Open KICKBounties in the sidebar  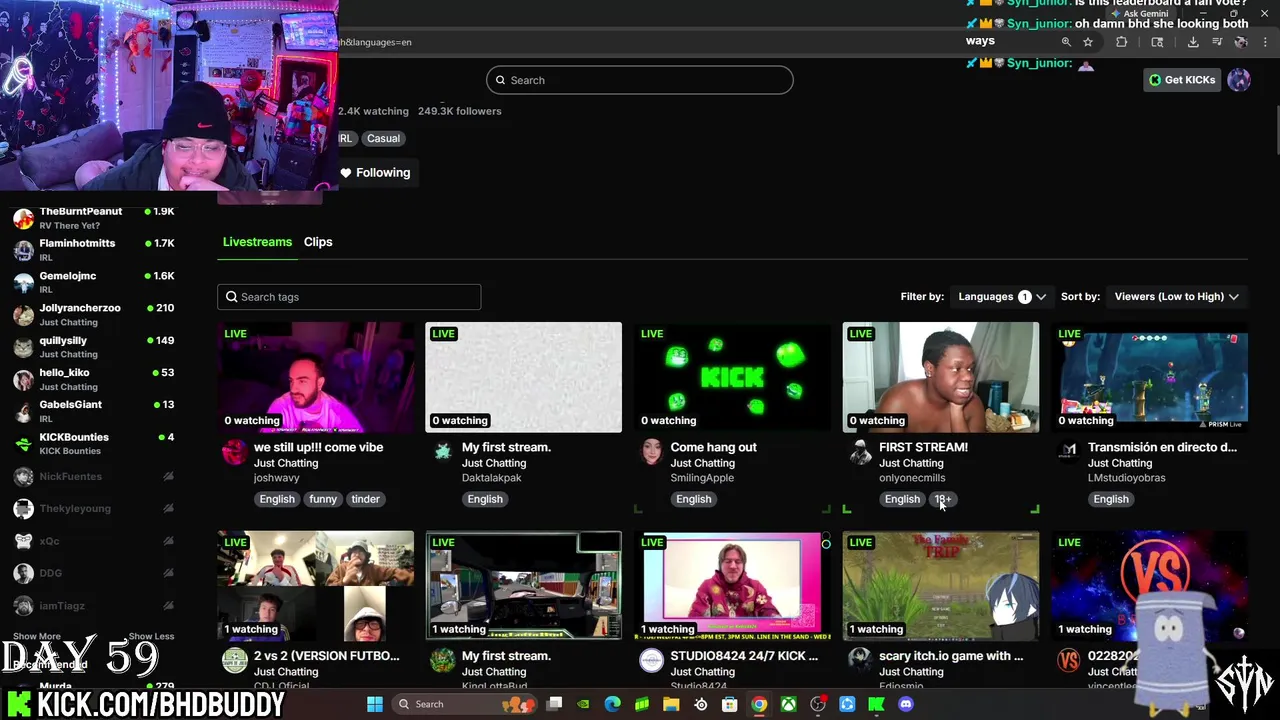[94, 444]
